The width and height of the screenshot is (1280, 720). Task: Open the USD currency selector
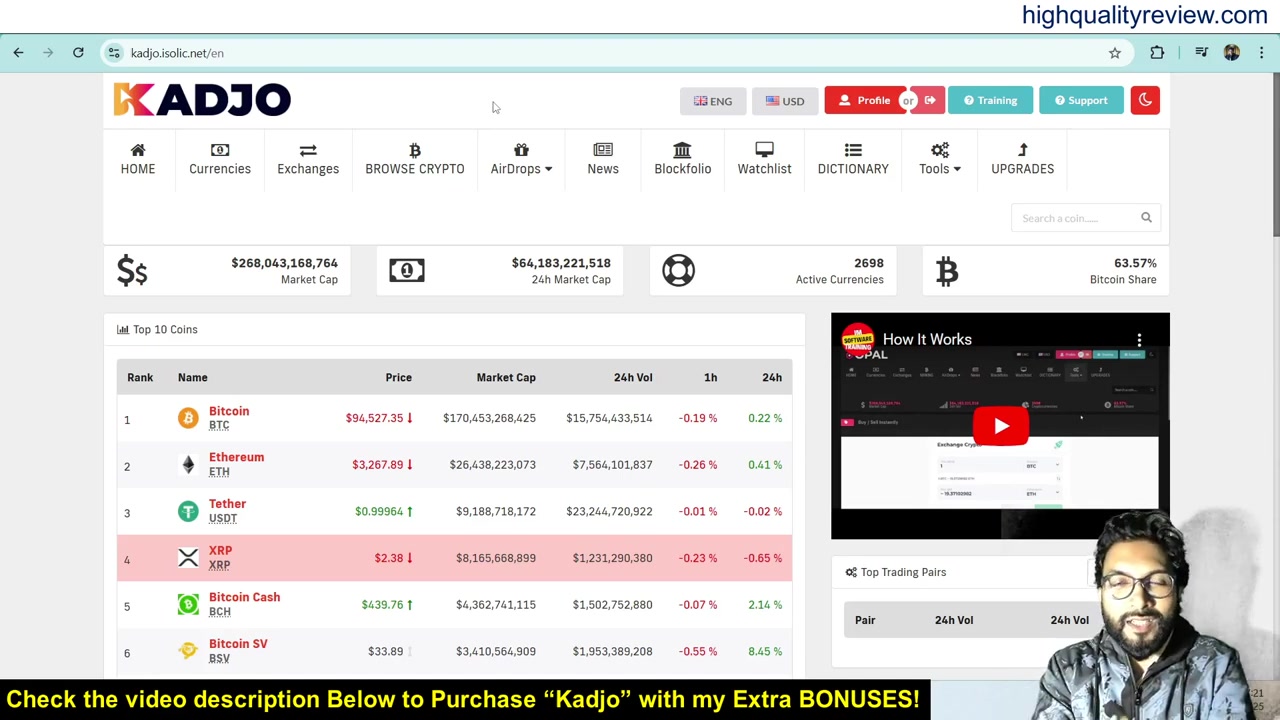785,101
